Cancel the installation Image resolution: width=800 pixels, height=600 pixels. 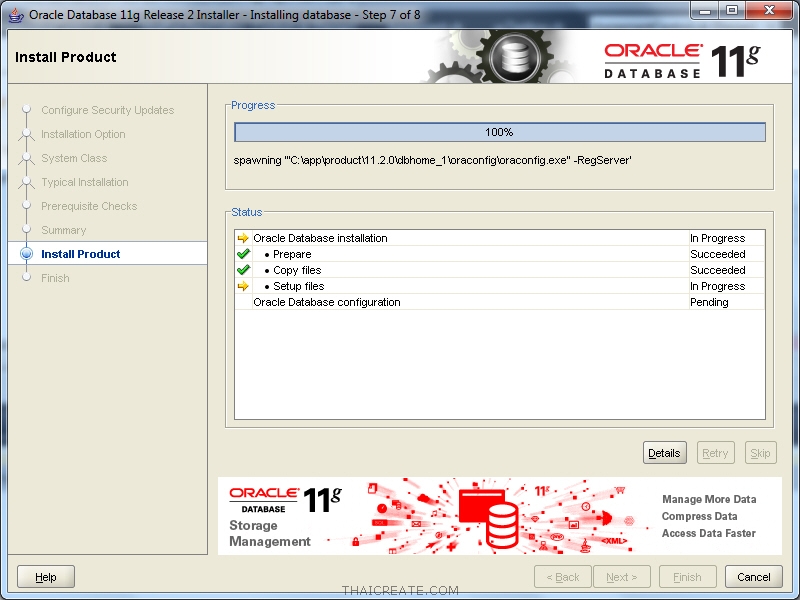pyautogui.click(x=753, y=576)
